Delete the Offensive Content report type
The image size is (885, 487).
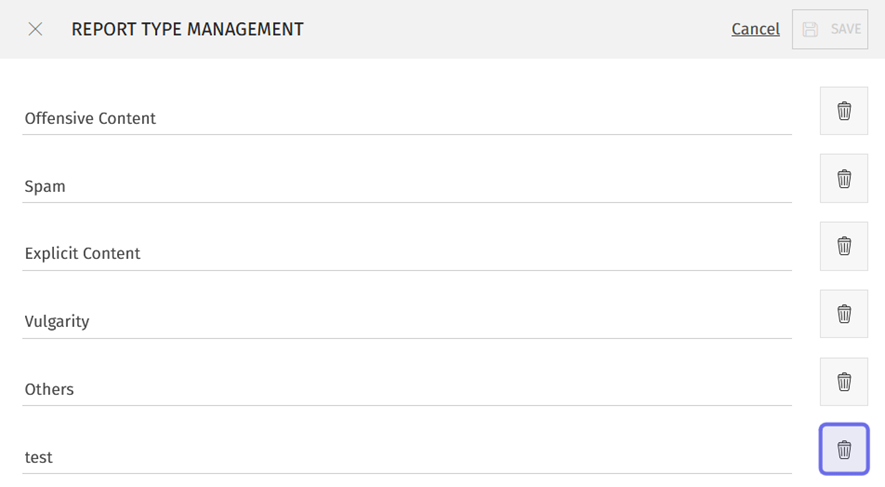(x=844, y=111)
